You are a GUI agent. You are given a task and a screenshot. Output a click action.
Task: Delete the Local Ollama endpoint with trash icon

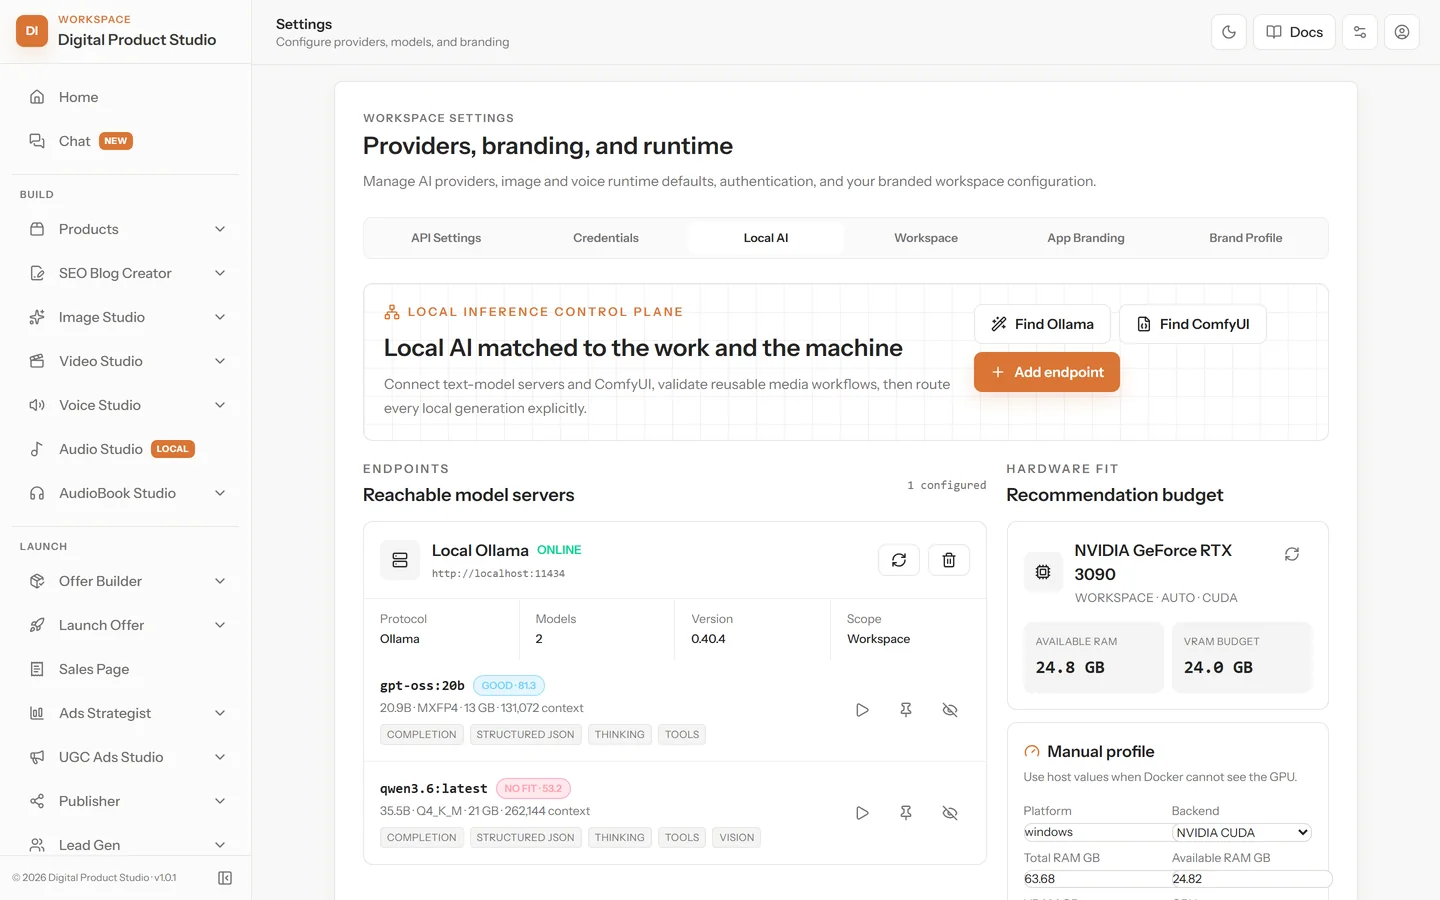[949, 560]
